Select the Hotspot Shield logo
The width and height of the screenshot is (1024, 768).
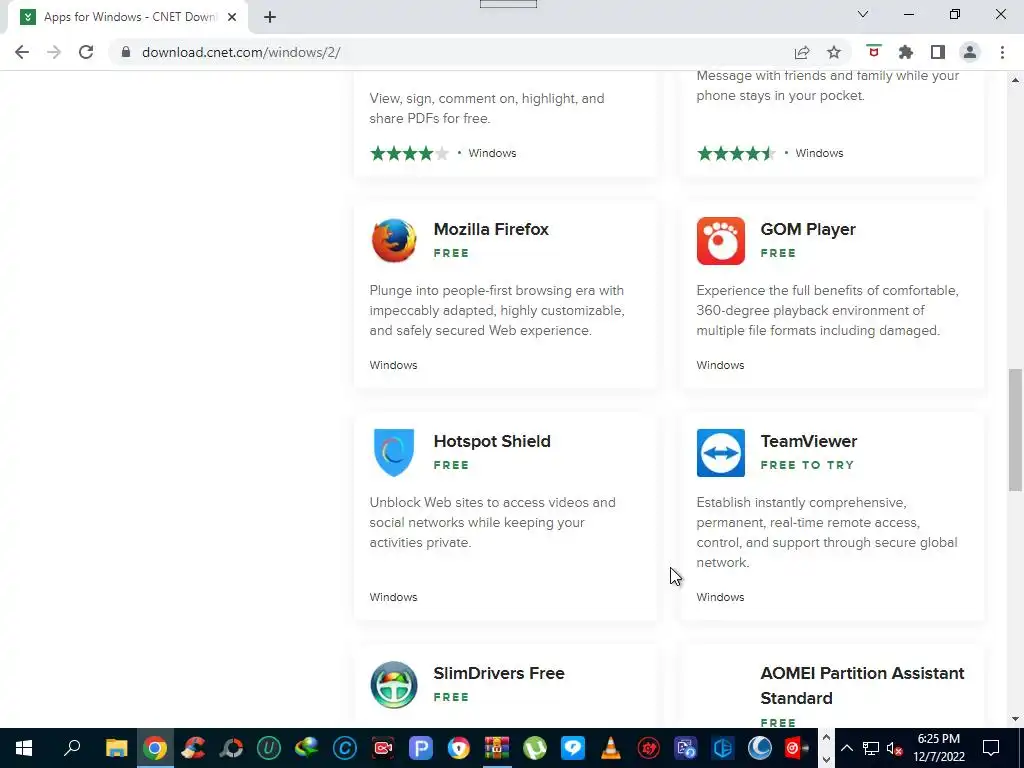click(394, 452)
